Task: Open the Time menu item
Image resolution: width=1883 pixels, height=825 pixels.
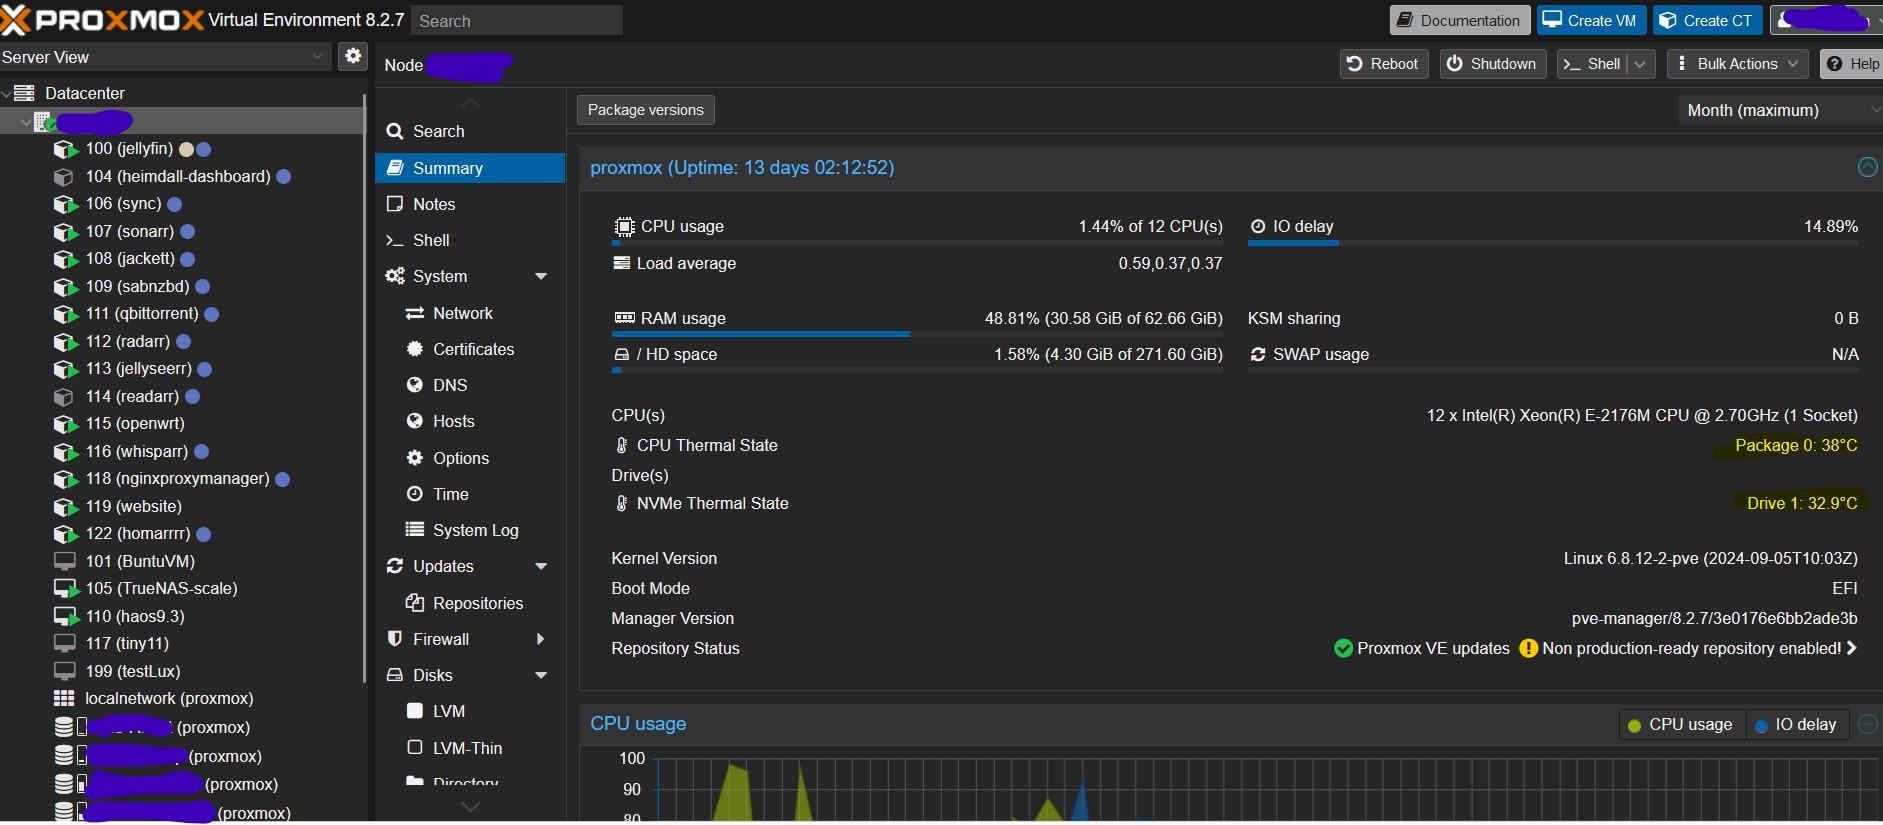Action: (x=470, y=494)
